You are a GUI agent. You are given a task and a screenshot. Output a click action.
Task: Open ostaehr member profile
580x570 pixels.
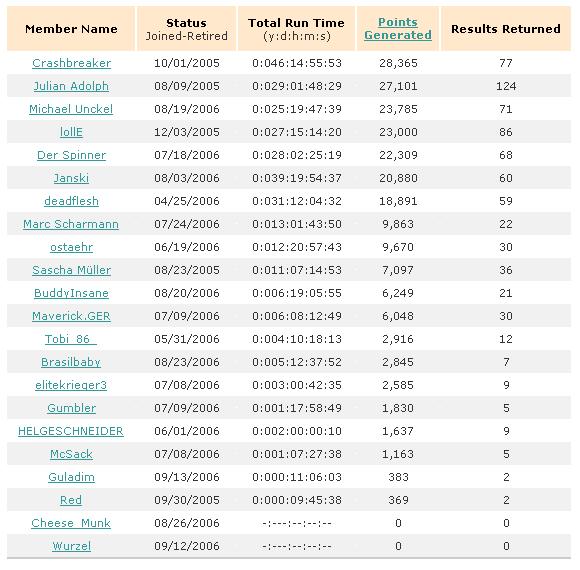71,247
